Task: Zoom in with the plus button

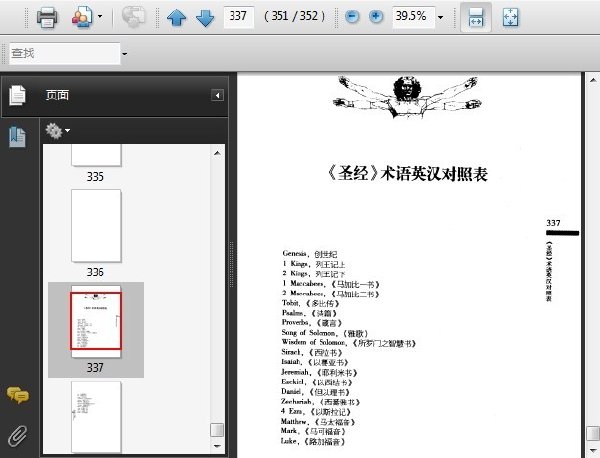Action: tap(376, 16)
